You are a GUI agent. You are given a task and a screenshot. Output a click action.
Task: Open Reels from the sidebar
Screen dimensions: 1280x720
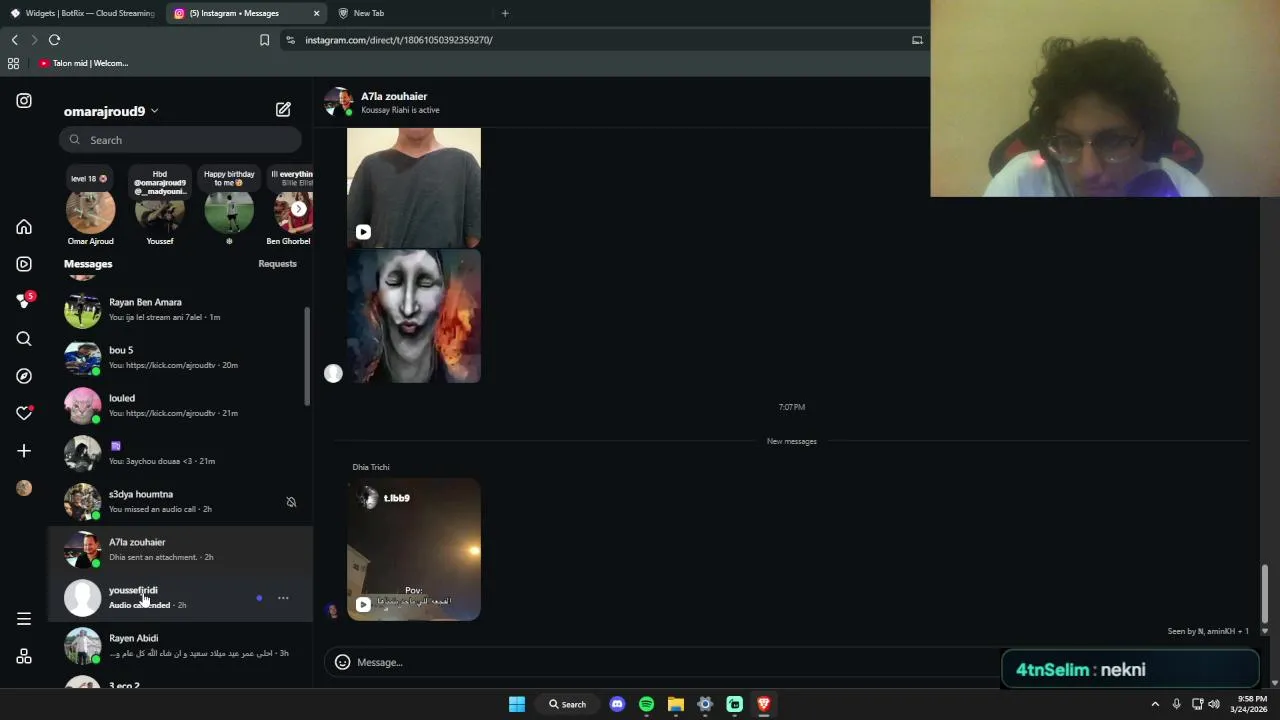[x=24, y=264]
